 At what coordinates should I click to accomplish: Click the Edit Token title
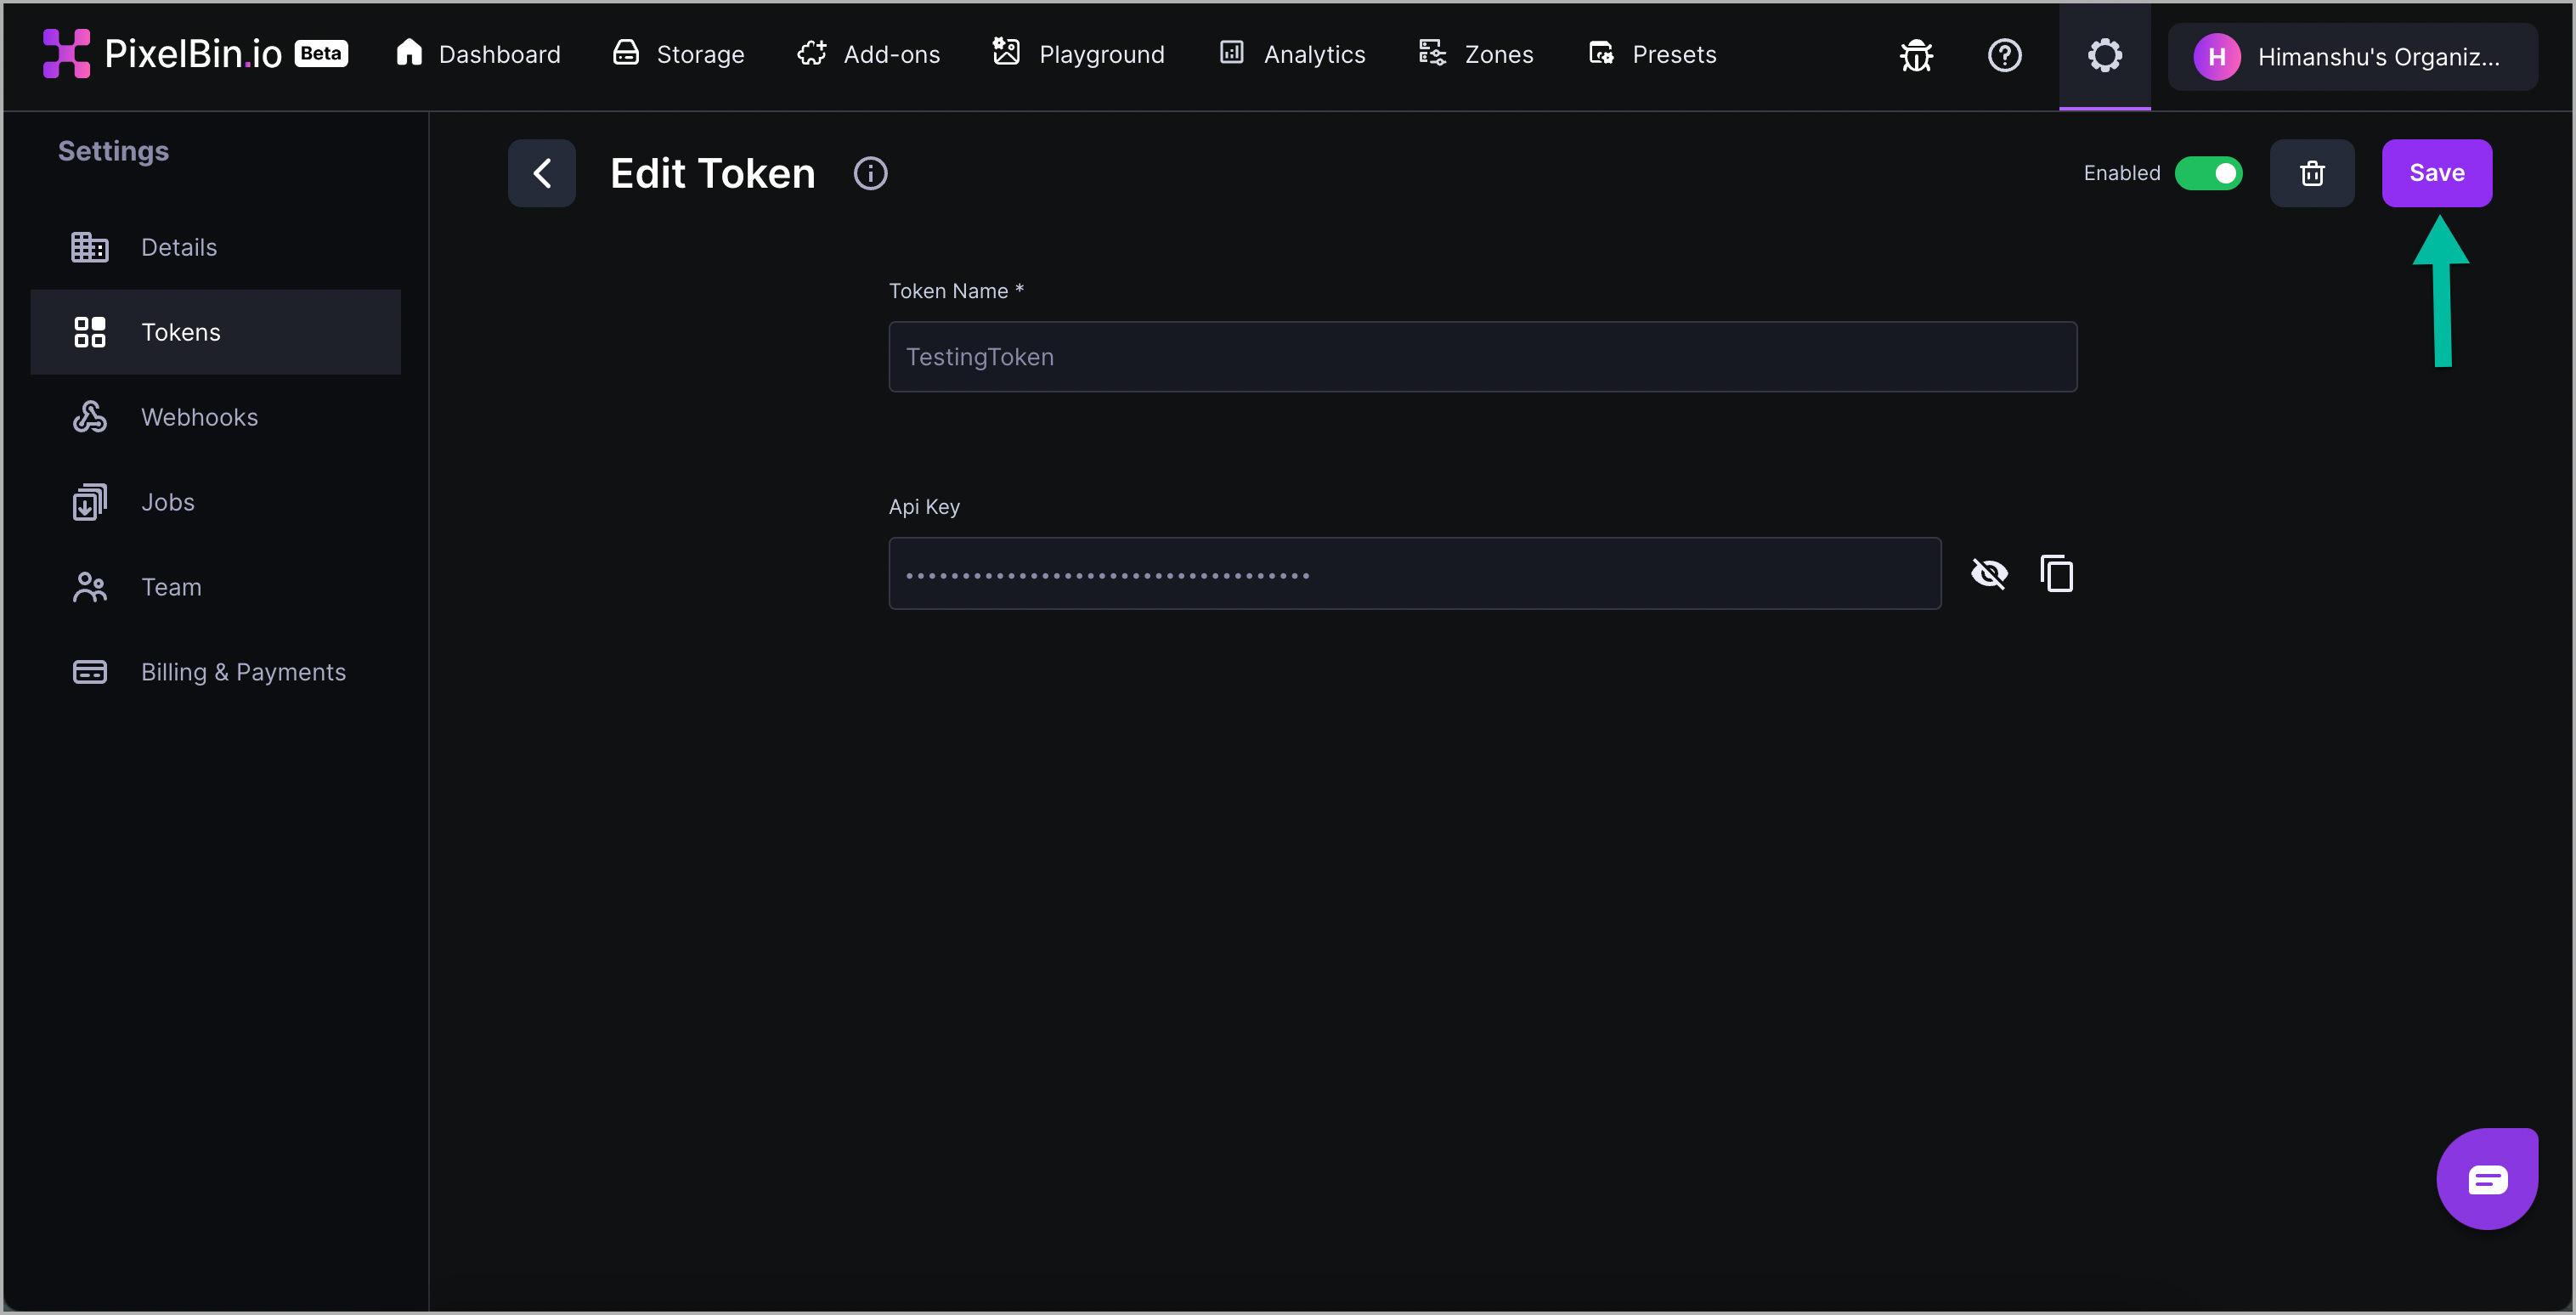pyautogui.click(x=713, y=173)
